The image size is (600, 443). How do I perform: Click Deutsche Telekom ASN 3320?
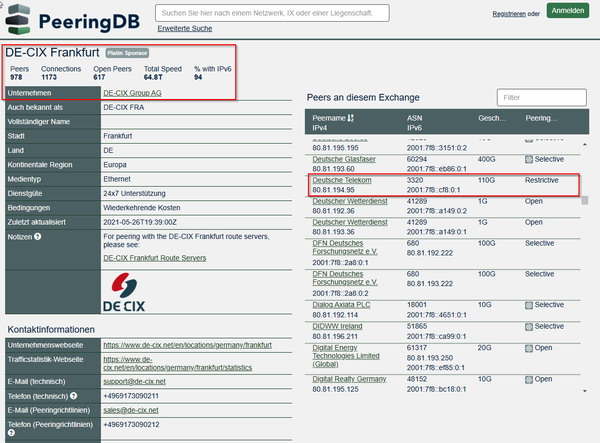pos(415,180)
